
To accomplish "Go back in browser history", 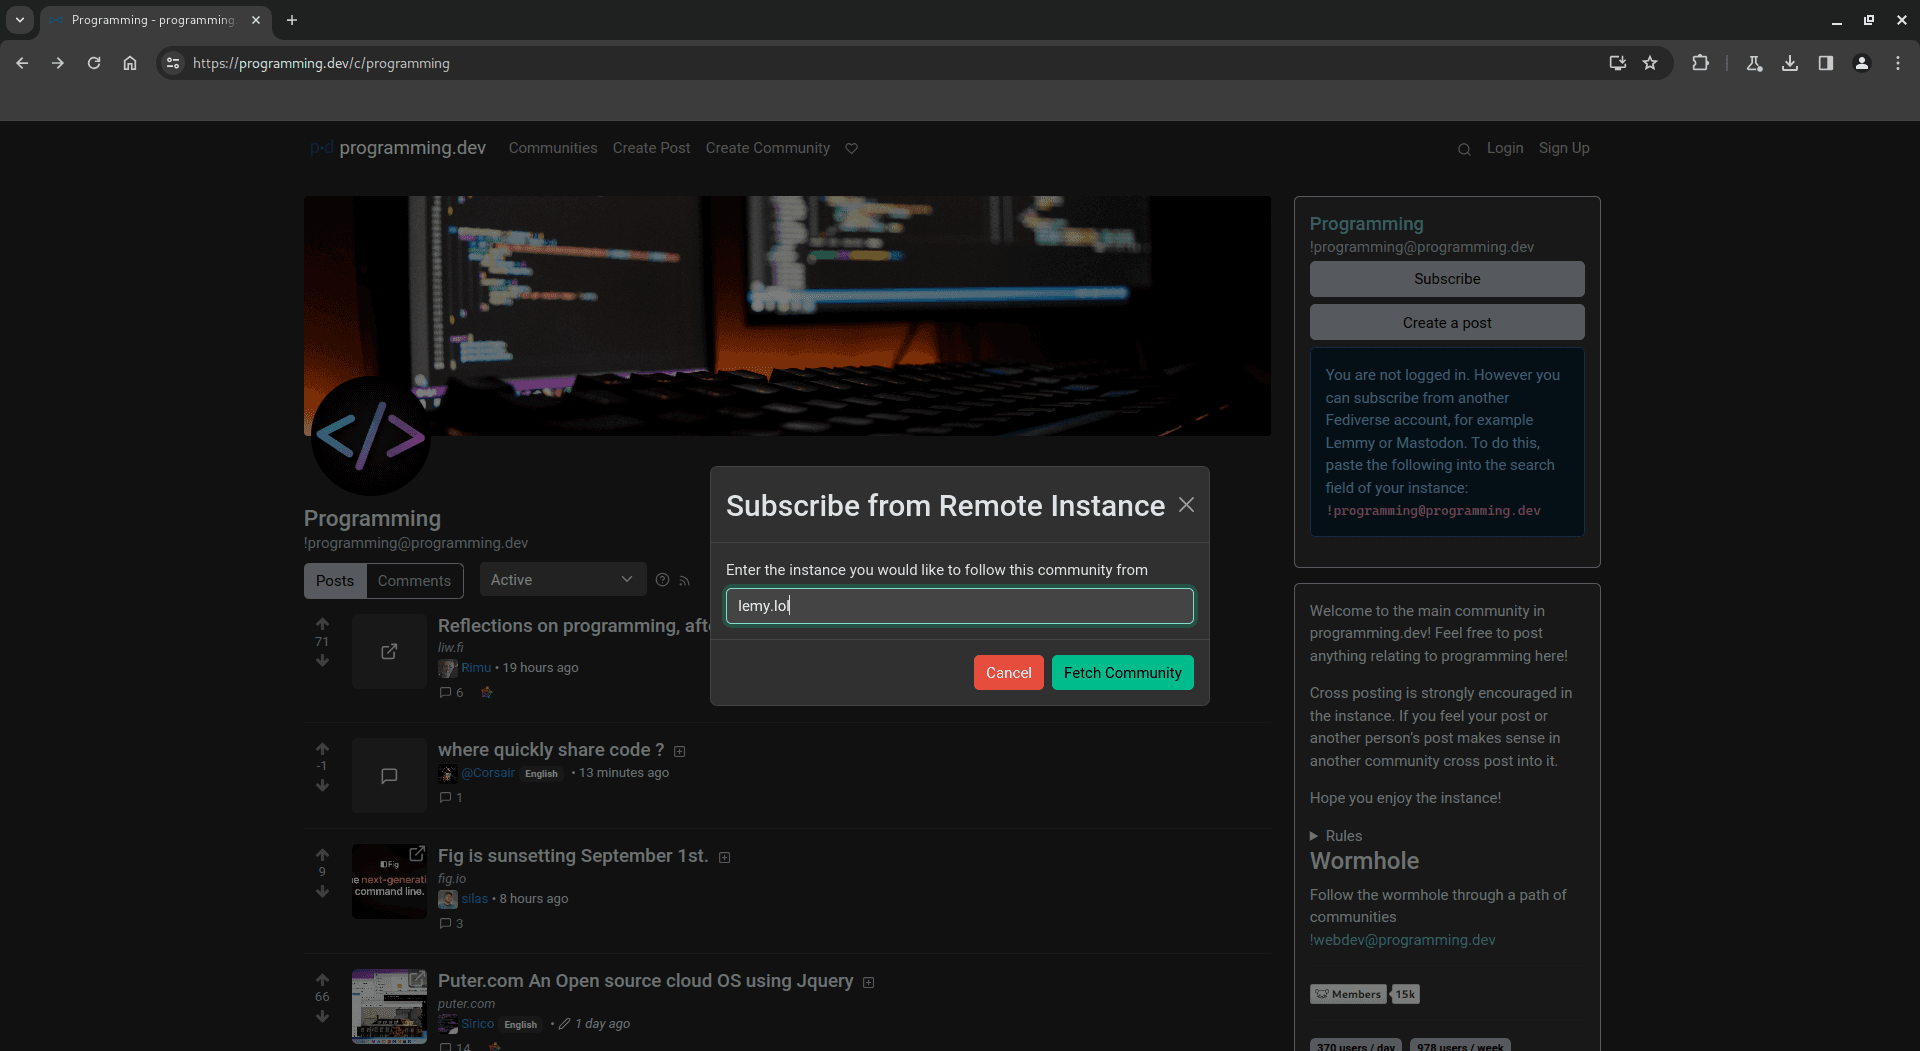I will [22, 63].
